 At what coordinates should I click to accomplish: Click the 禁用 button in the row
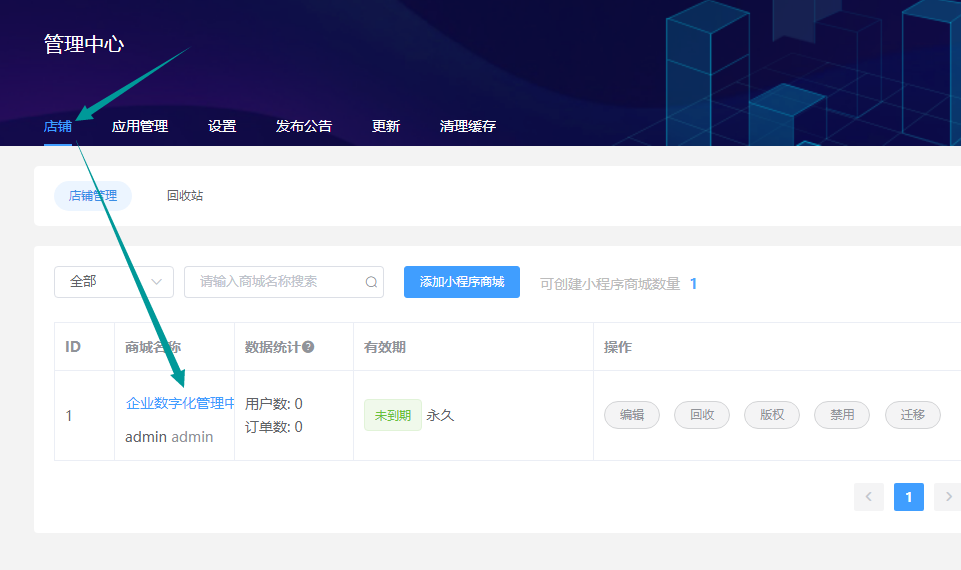842,415
